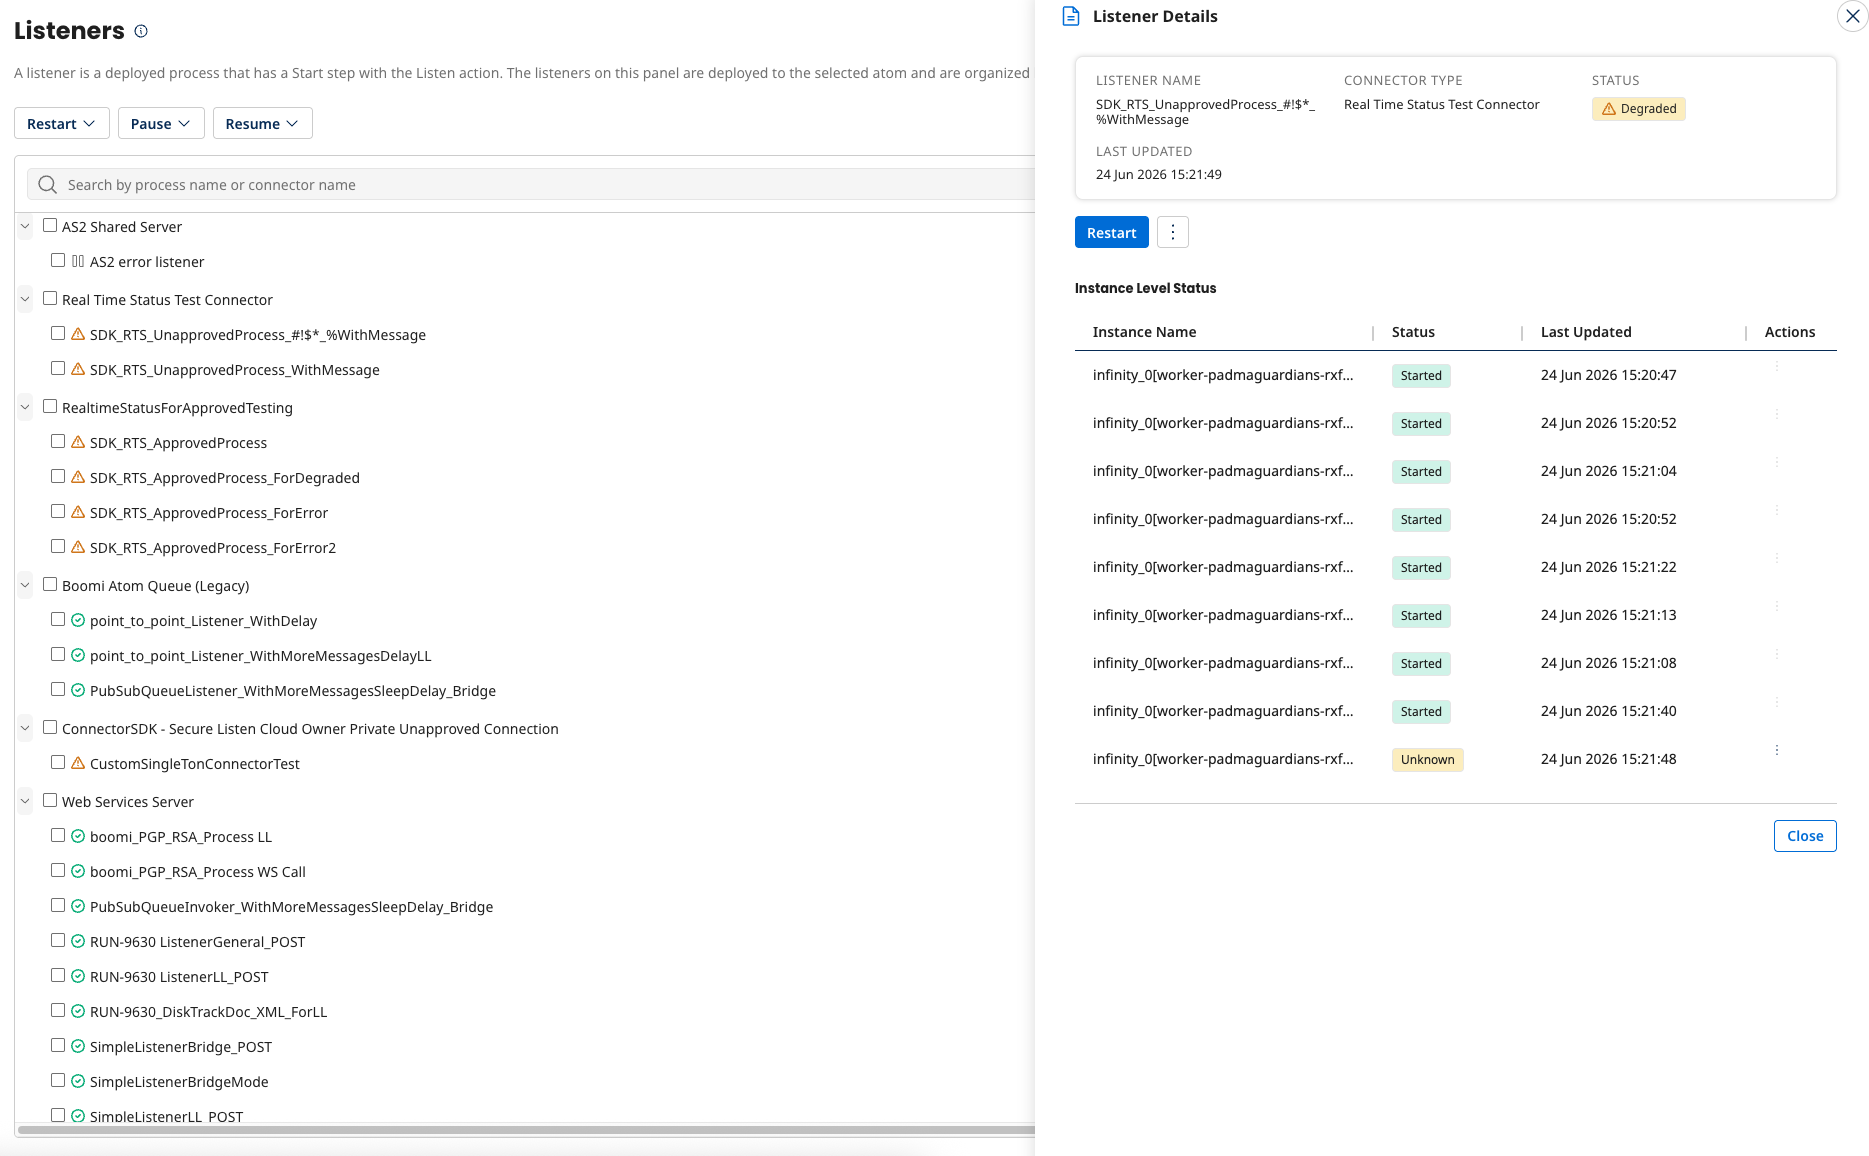1869x1156 pixels.
Task: Open actions menu for the Unknown instance
Action: click(x=1777, y=750)
